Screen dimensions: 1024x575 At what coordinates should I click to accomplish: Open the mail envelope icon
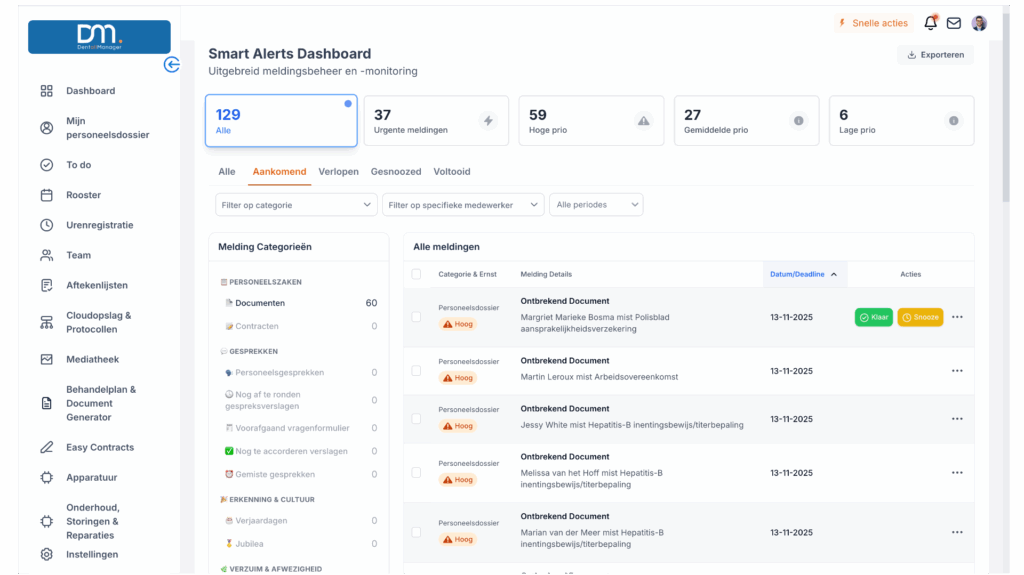coord(954,23)
